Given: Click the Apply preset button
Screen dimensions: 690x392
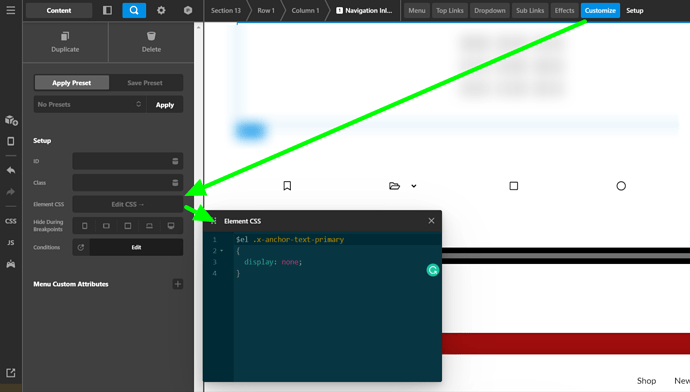Looking at the screenshot, I should [x=165, y=105].
